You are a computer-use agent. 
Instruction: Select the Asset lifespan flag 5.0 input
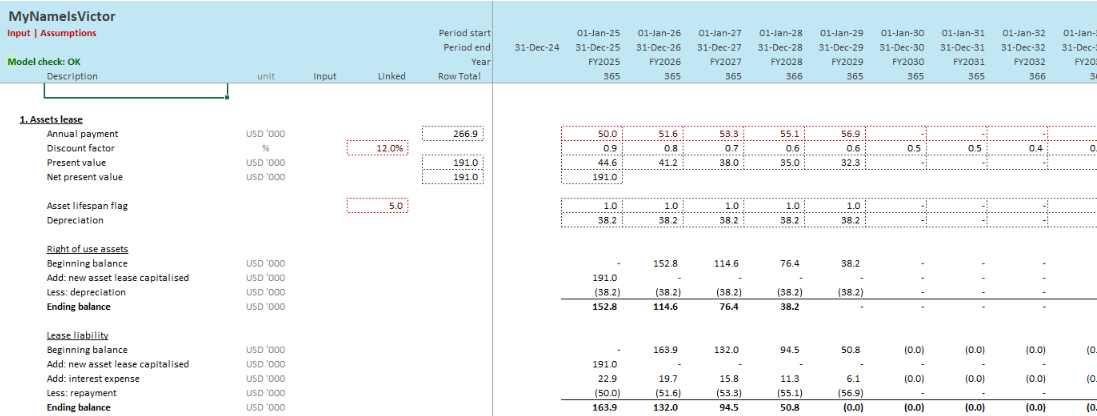[377, 206]
